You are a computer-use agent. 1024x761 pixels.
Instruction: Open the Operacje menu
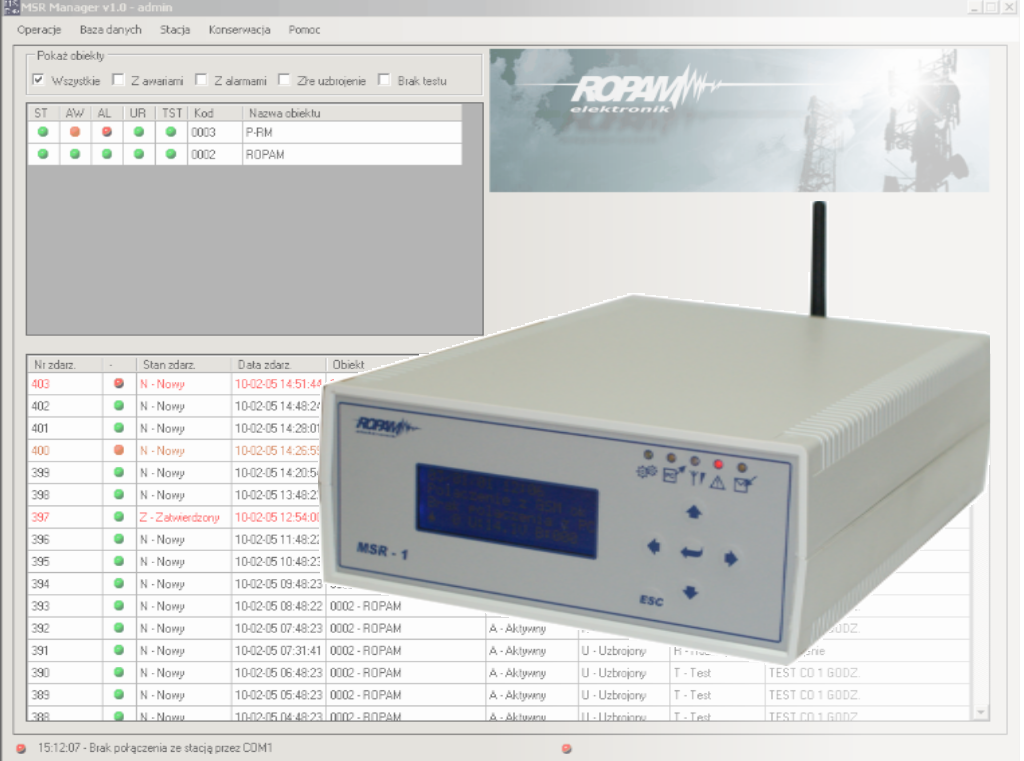pyautogui.click(x=39, y=30)
